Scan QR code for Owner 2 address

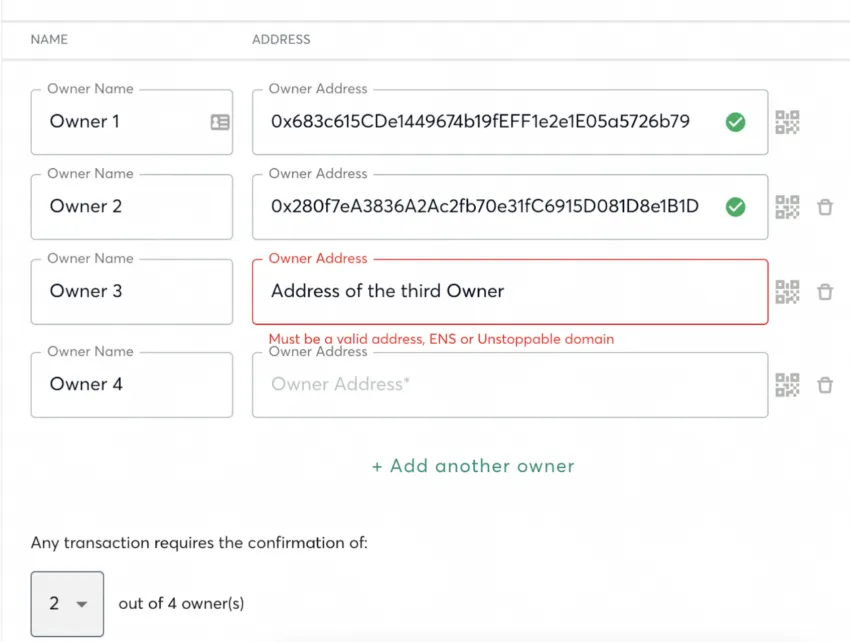(787, 207)
